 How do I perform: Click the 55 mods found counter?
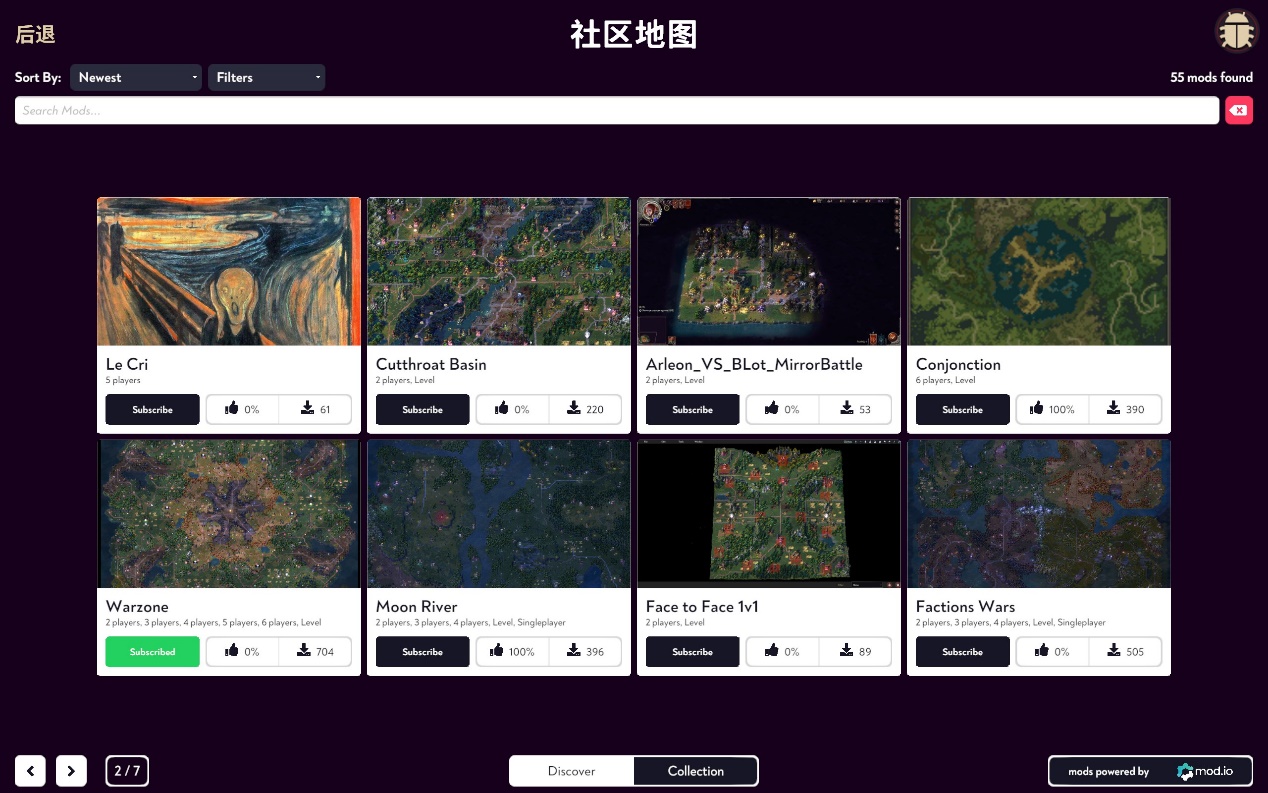pyautogui.click(x=1212, y=77)
